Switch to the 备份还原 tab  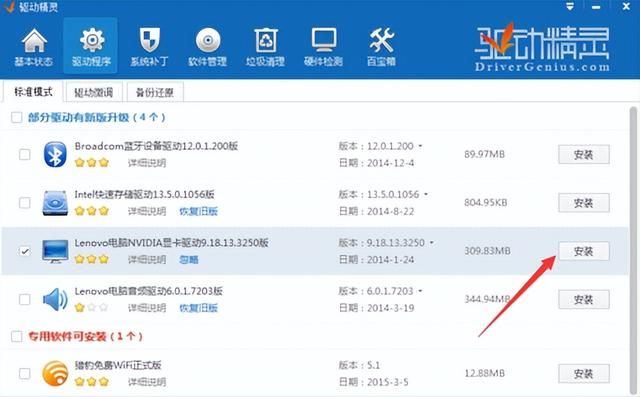[x=155, y=92]
